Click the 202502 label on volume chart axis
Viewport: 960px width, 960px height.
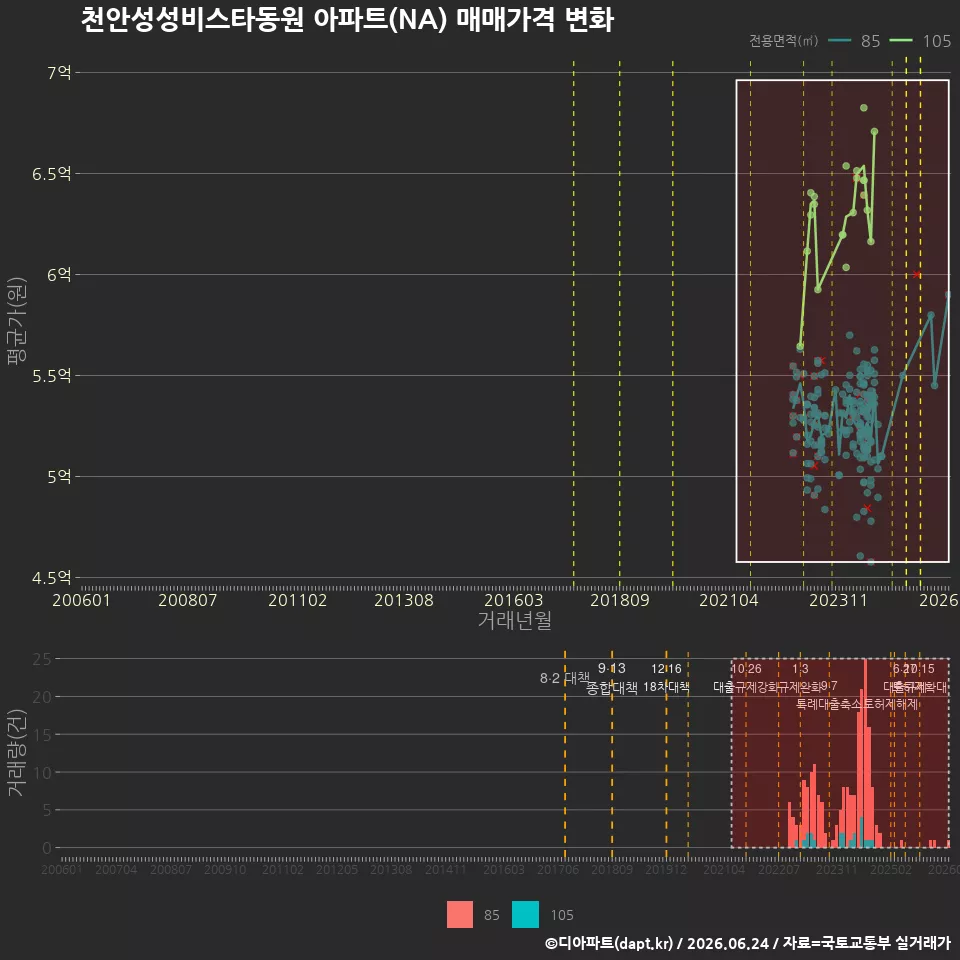click(891, 869)
